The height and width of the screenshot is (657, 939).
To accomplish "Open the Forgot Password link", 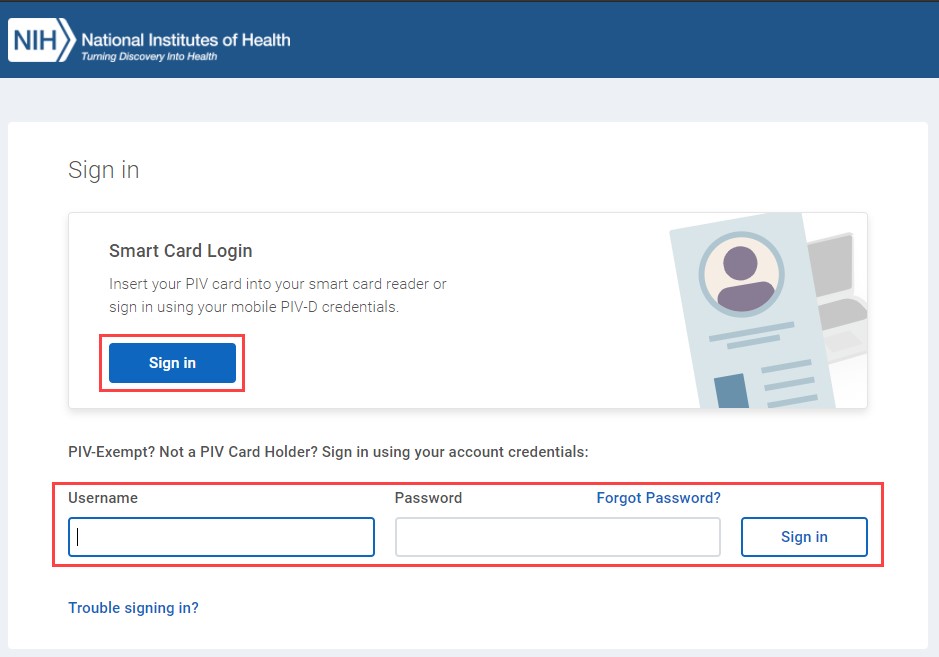I will click(658, 498).
